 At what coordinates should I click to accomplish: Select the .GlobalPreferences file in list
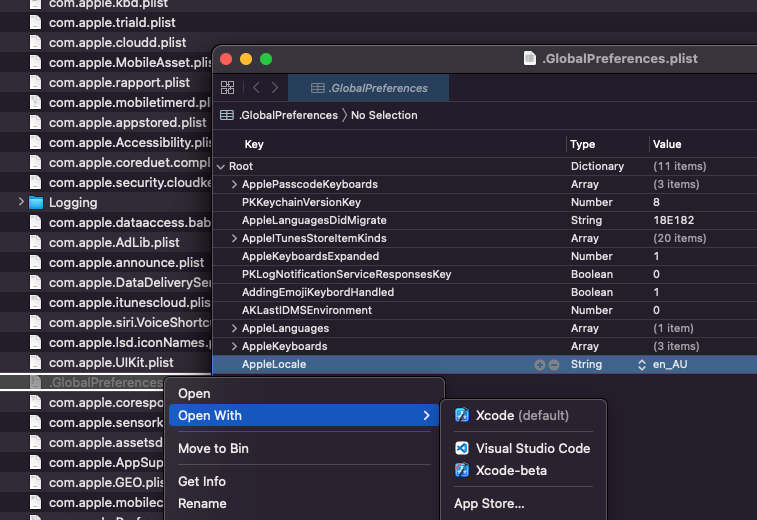click(106, 382)
